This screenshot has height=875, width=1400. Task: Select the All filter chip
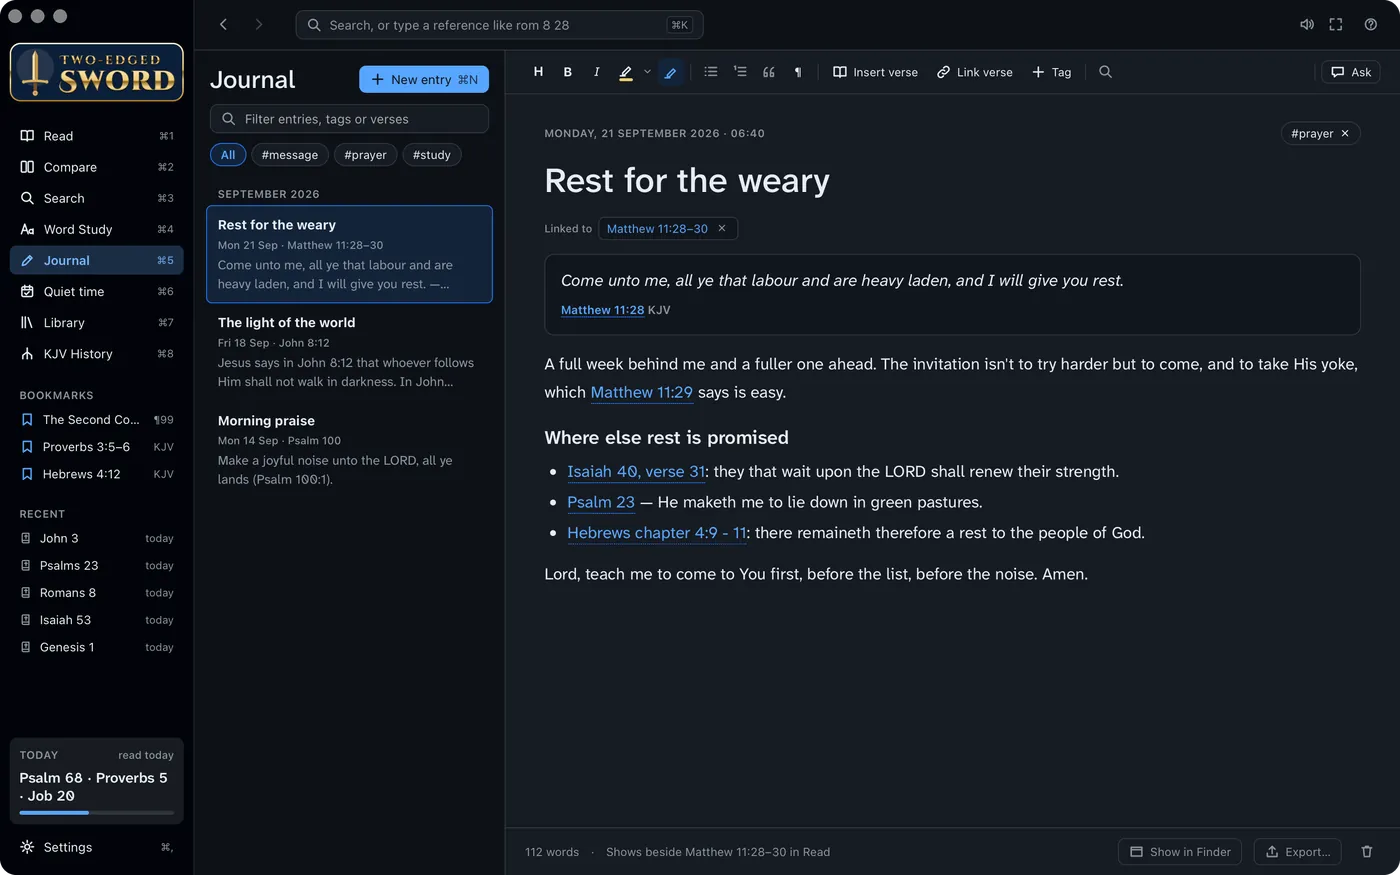(x=228, y=155)
